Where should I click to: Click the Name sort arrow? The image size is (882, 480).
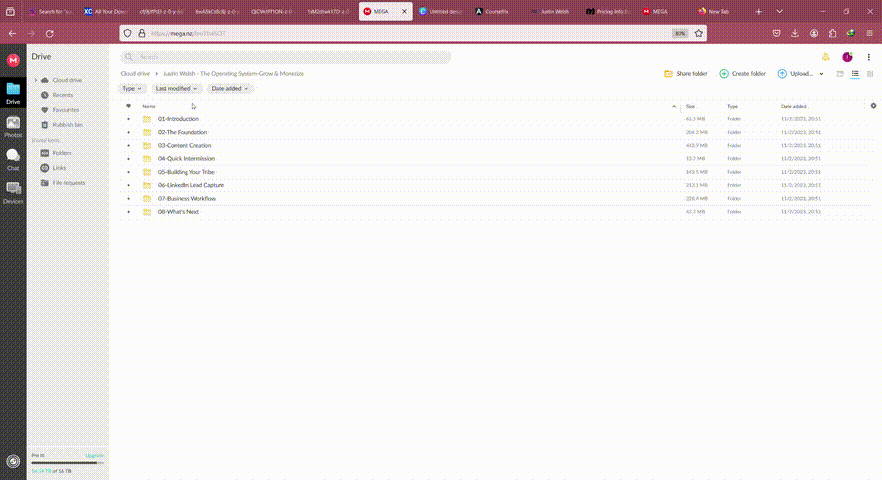tap(674, 106)
